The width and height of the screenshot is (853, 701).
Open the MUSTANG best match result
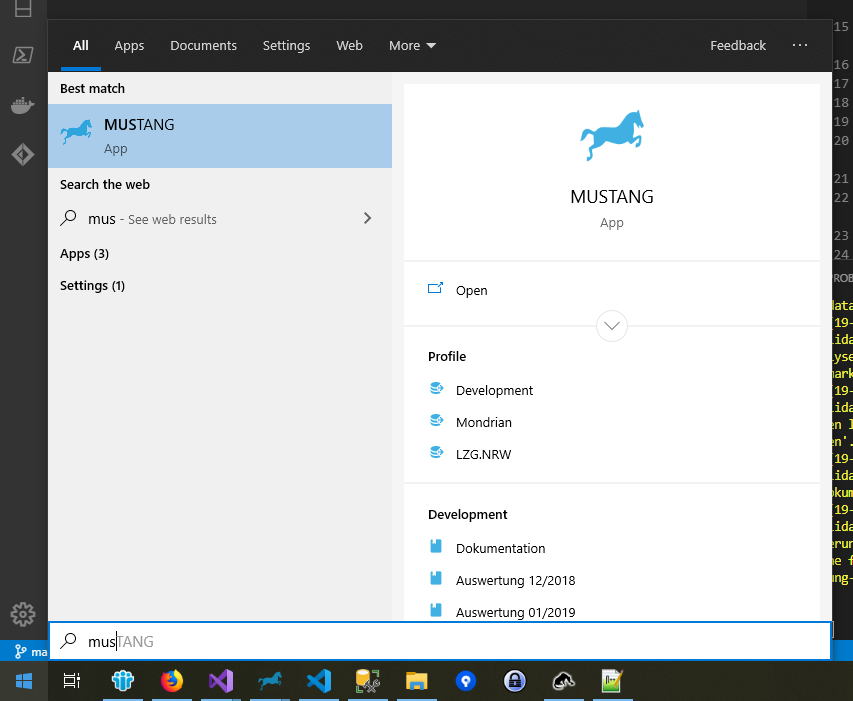(220, 135)
